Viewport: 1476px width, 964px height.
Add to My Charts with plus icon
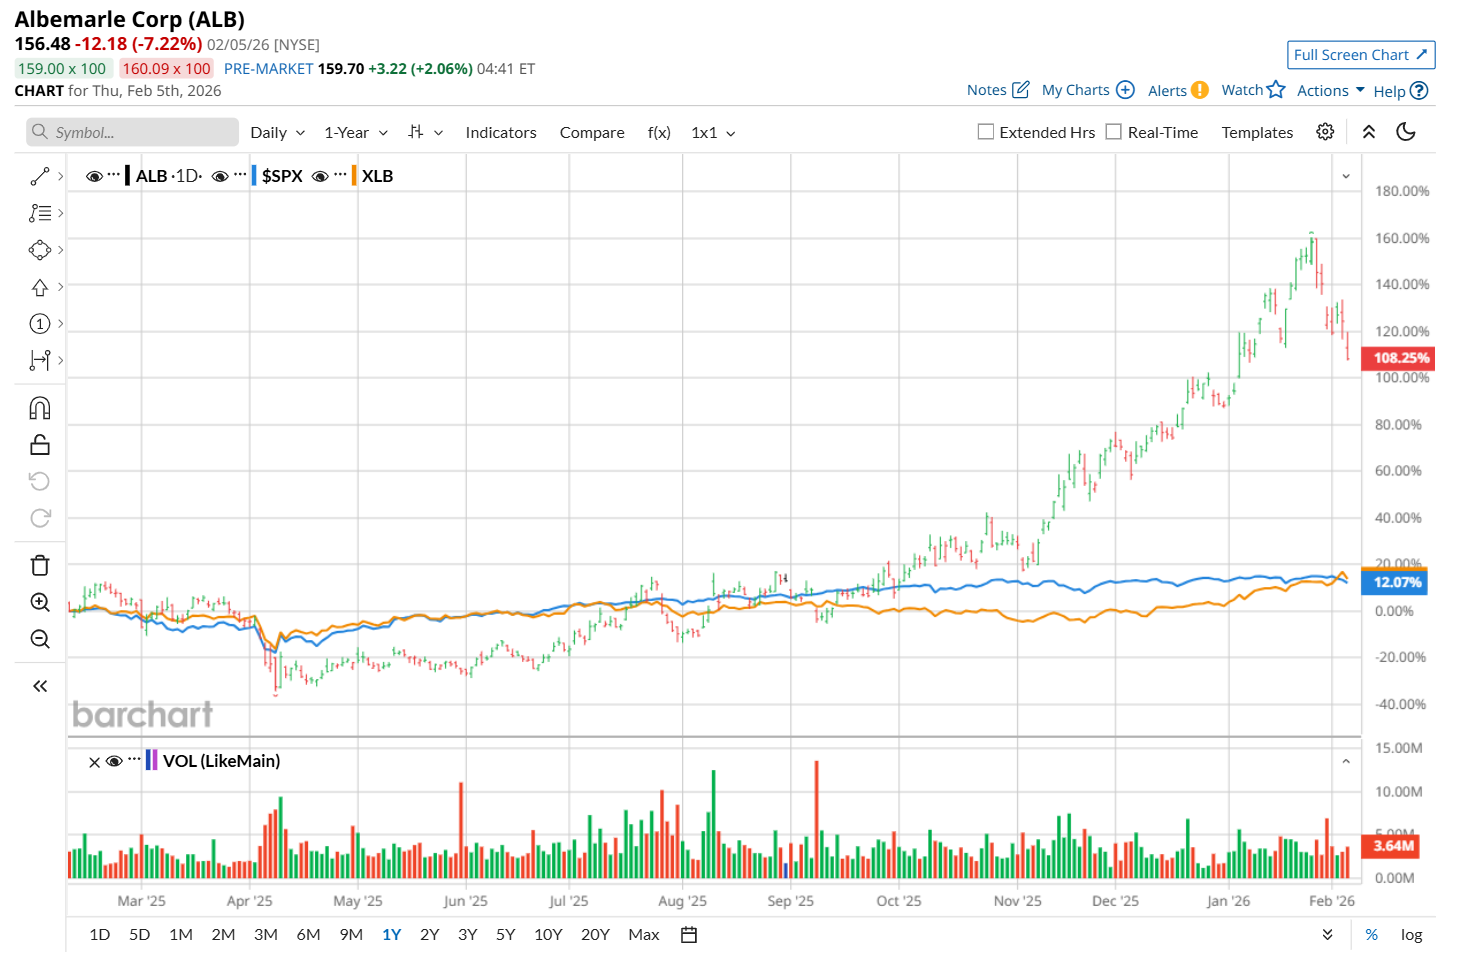tap(1125, 90)
